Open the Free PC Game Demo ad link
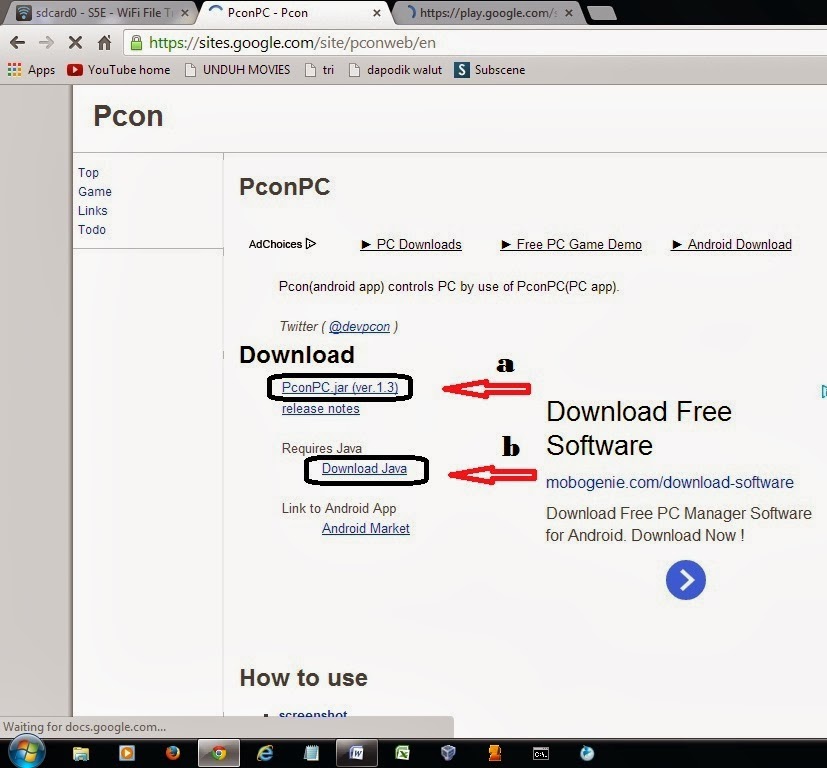This screenshot has height=768, width=827. coord(571,244)
